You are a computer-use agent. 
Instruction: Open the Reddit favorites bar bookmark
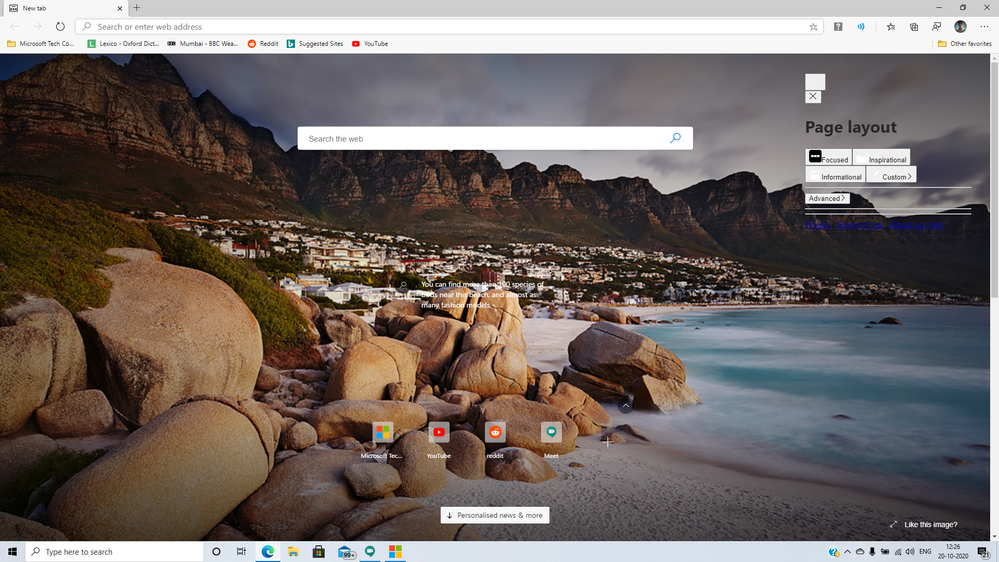tap(262, 44)
